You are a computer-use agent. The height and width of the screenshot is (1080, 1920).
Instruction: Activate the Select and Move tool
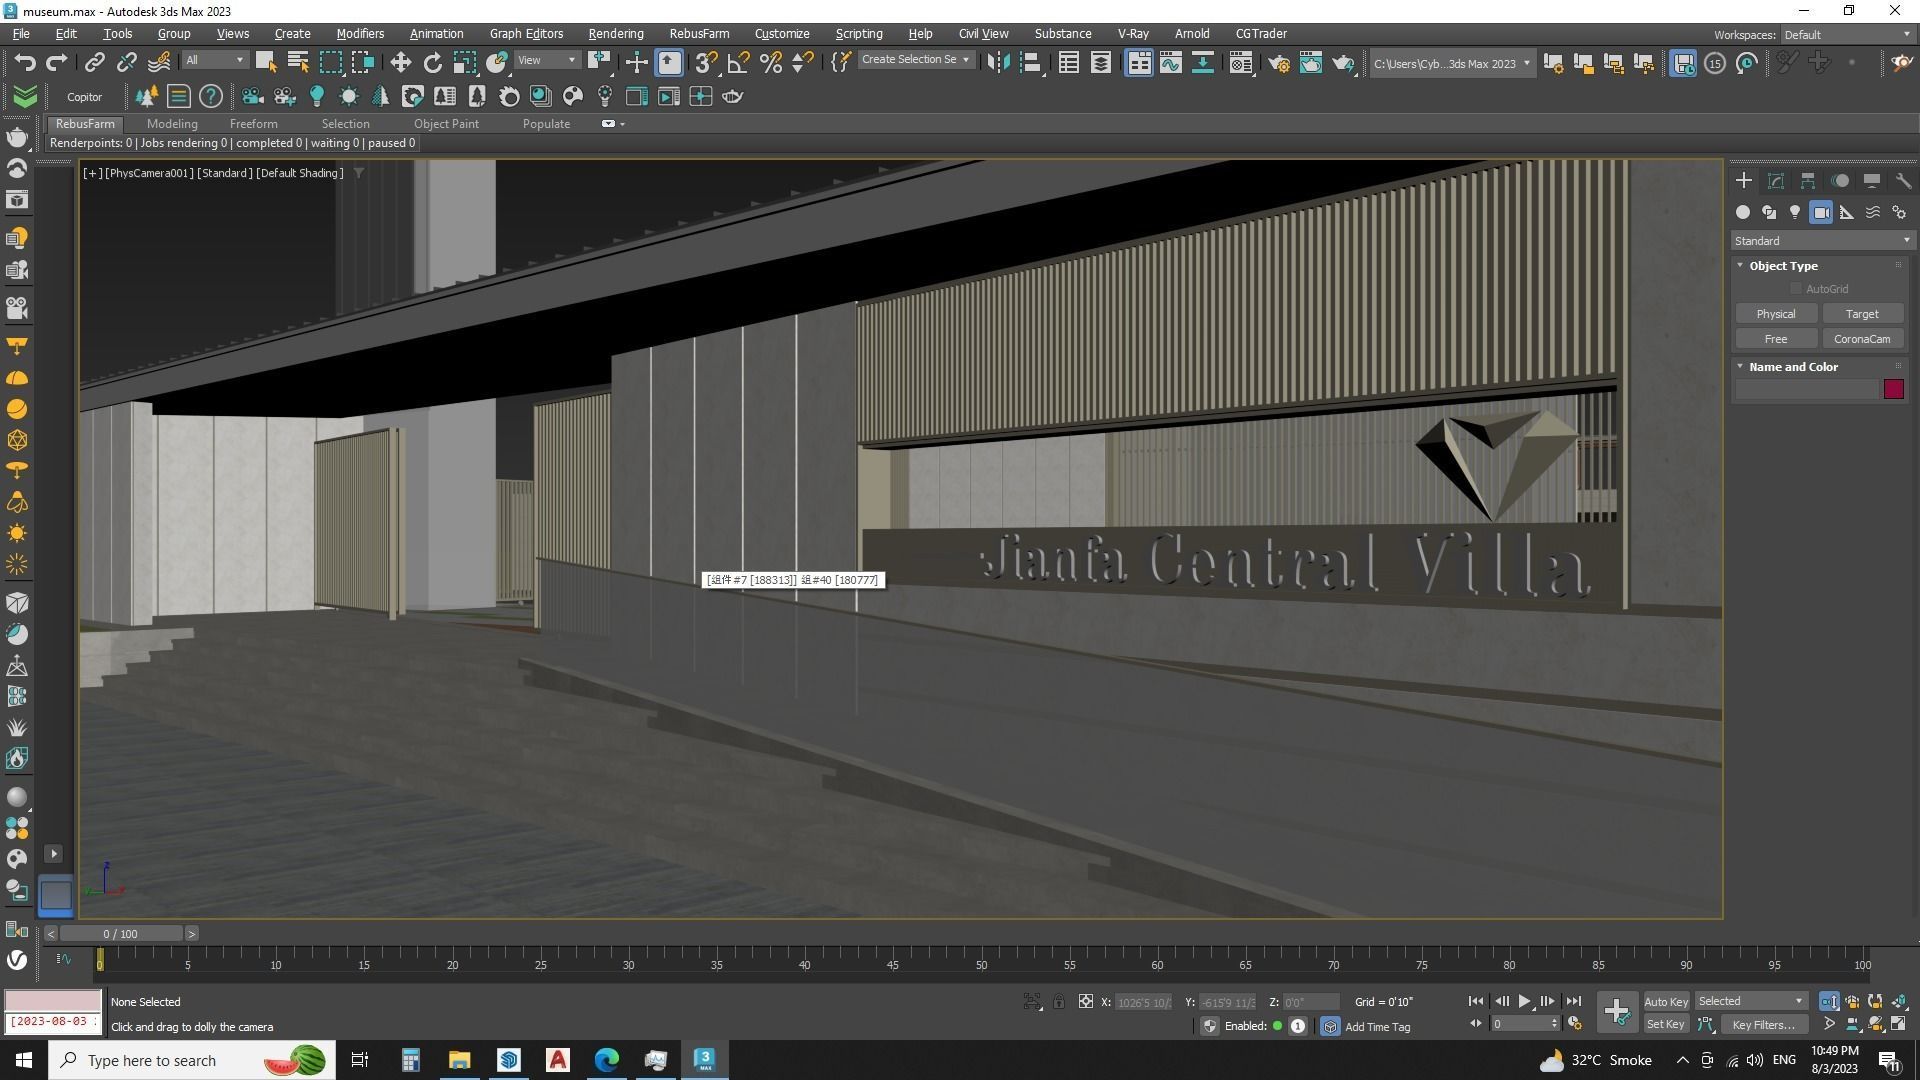click(400, 62)
